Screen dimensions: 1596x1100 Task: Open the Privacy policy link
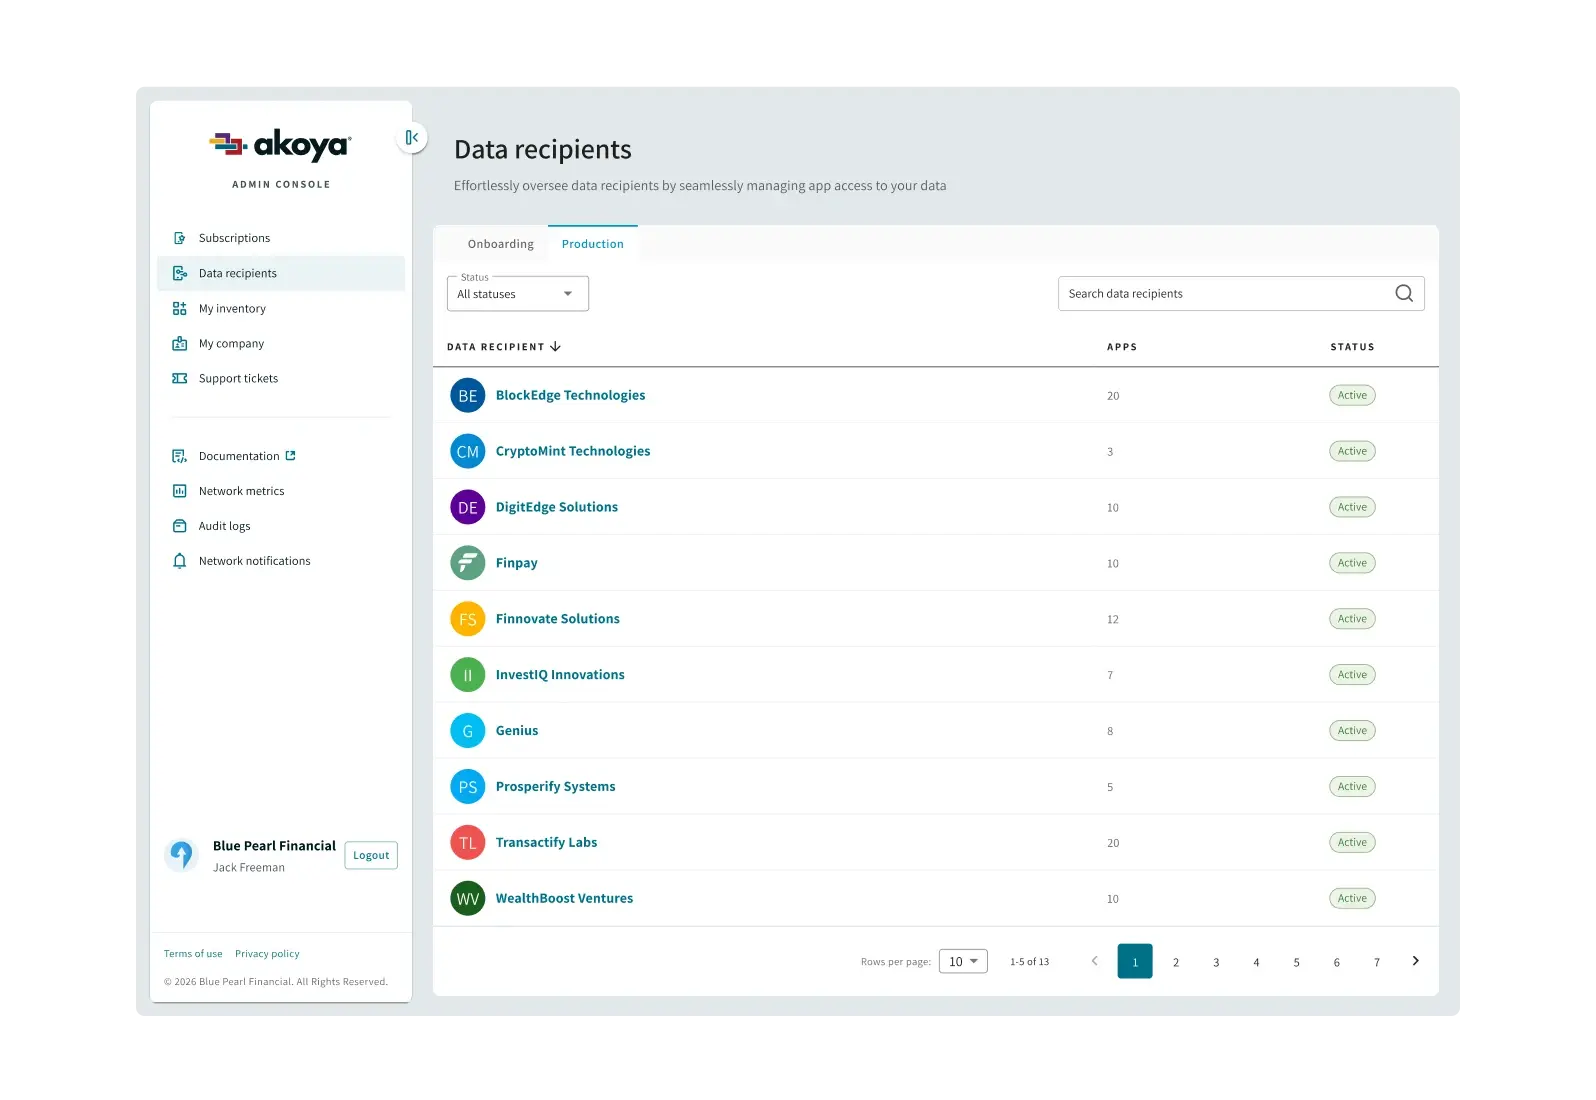click(x=267, y=954)
